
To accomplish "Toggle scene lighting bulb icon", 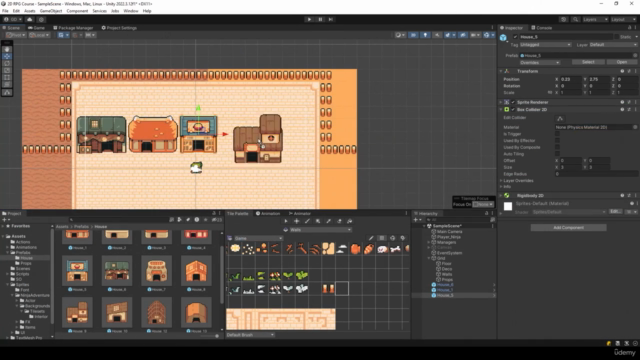I will 425,35.
